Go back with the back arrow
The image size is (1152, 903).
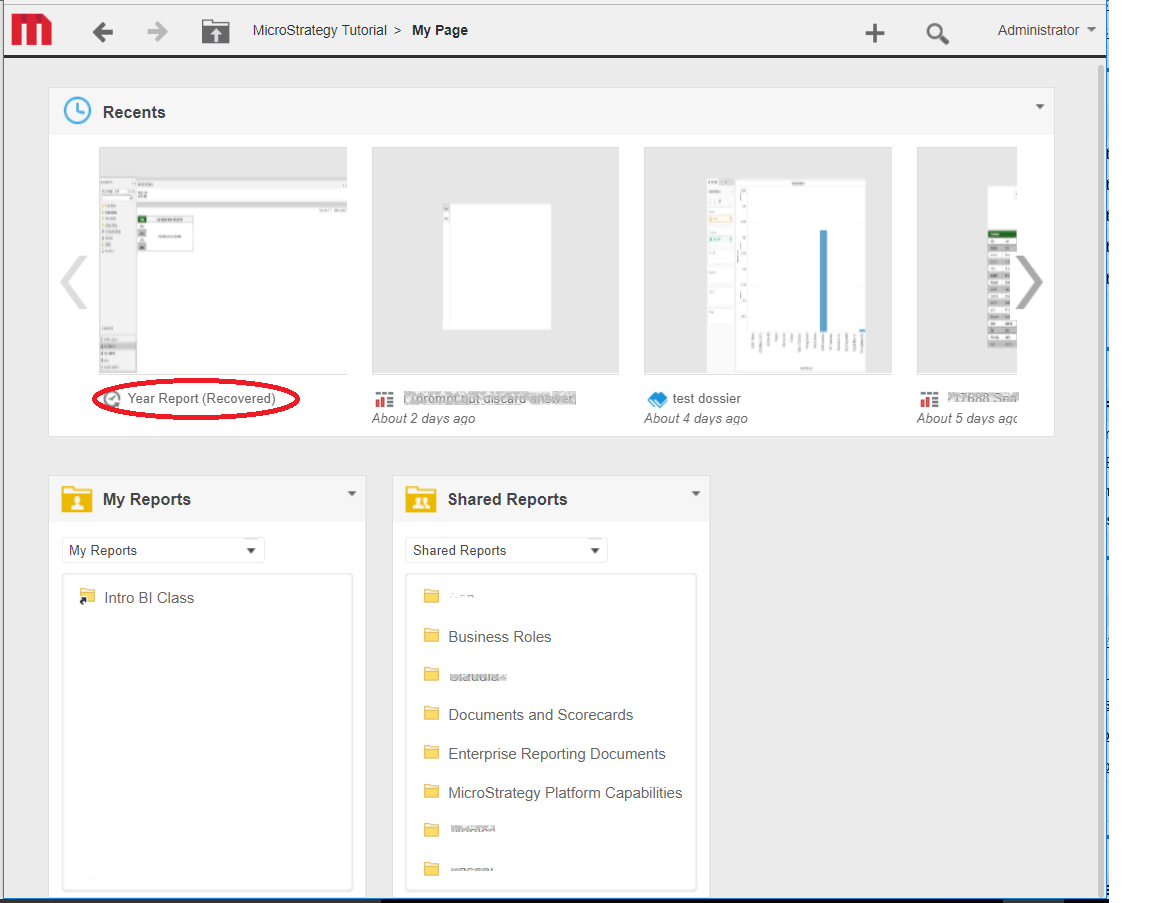tap(103, 32)
